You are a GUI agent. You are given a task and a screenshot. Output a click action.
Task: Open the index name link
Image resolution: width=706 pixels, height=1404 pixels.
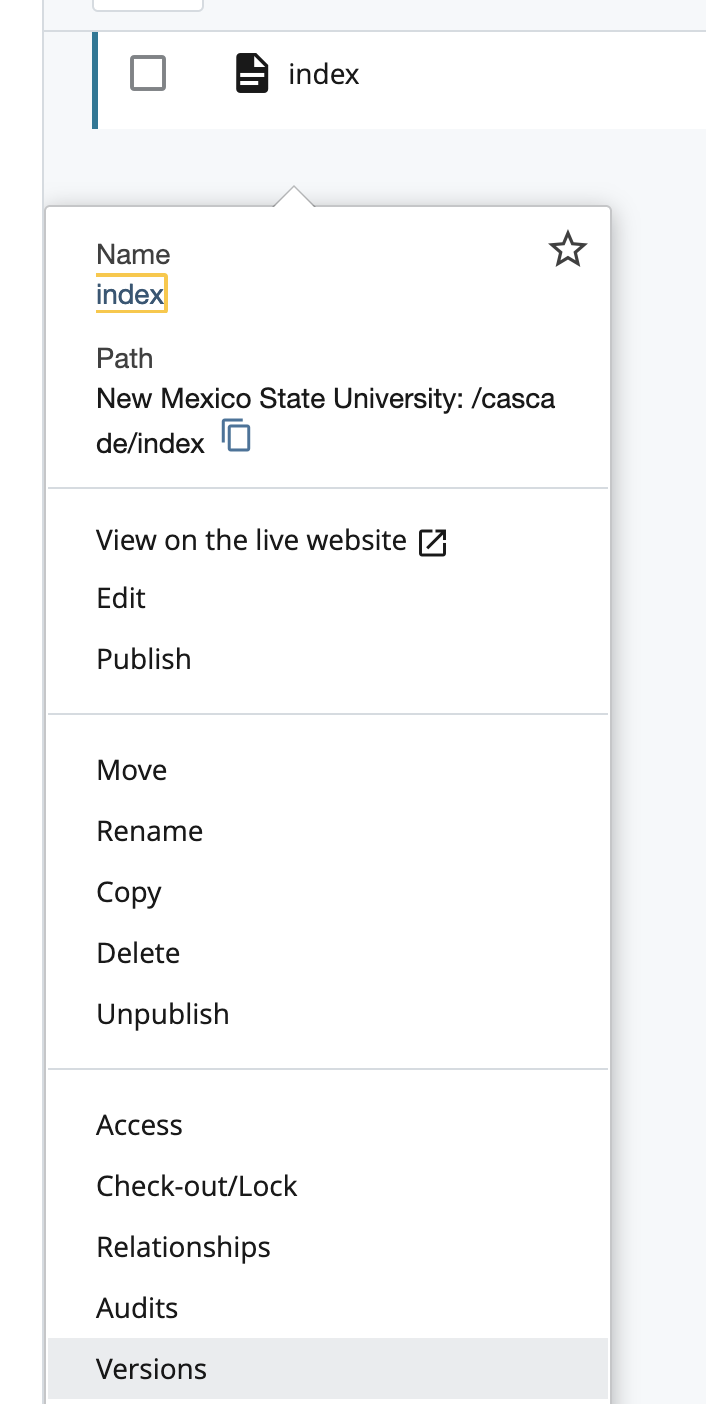click(x=130, y=295)
